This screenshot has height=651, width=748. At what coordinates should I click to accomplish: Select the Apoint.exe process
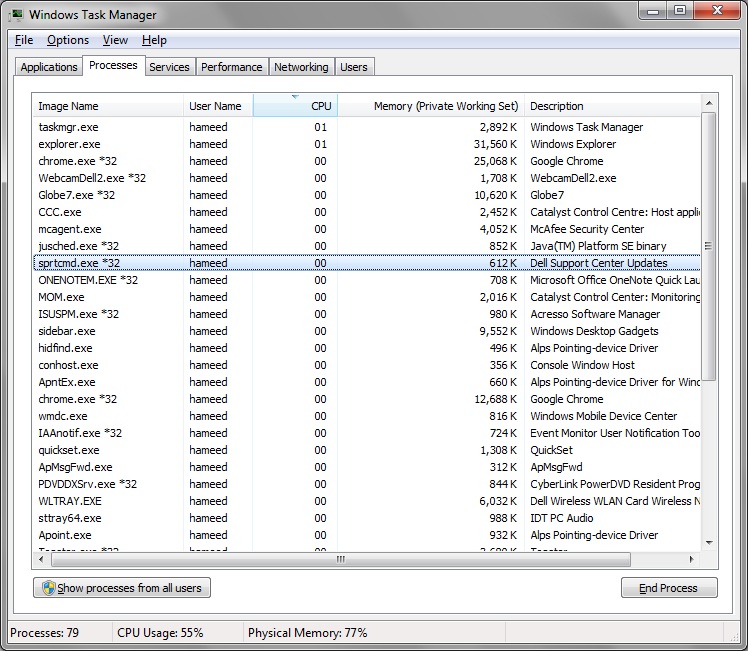(x=367, y=535)
